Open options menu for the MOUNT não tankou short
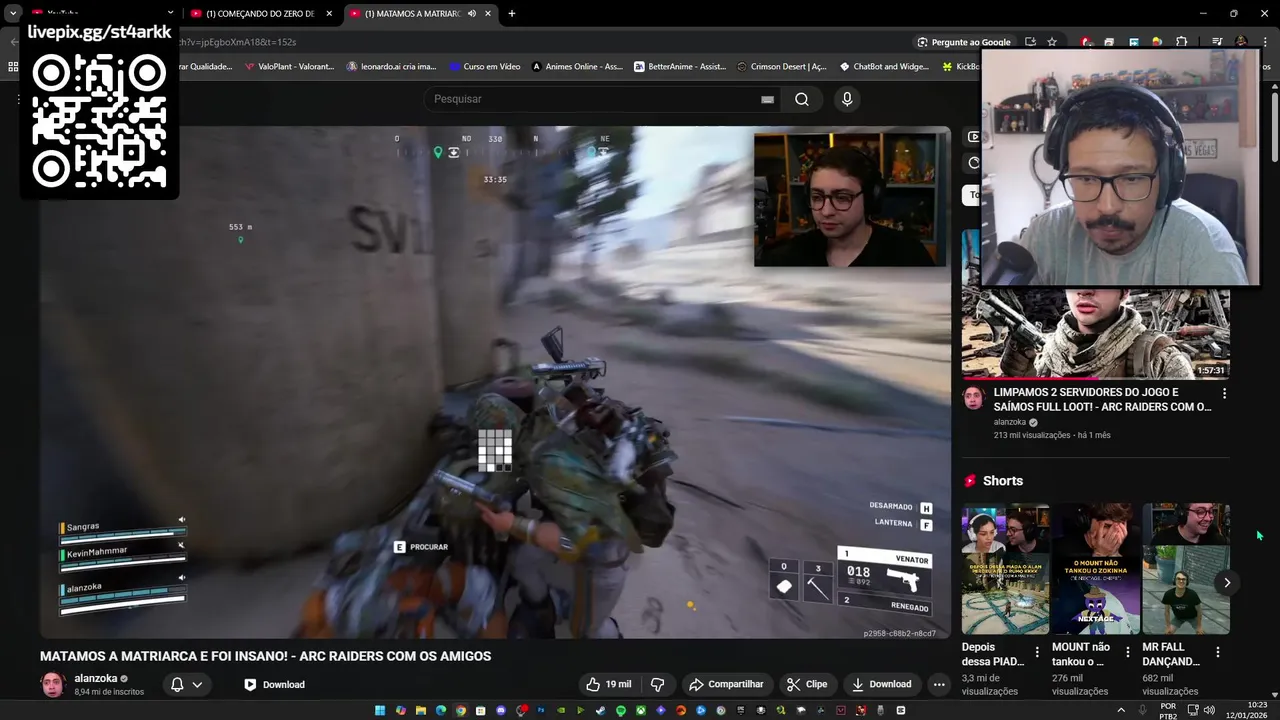 [1127, 652]
